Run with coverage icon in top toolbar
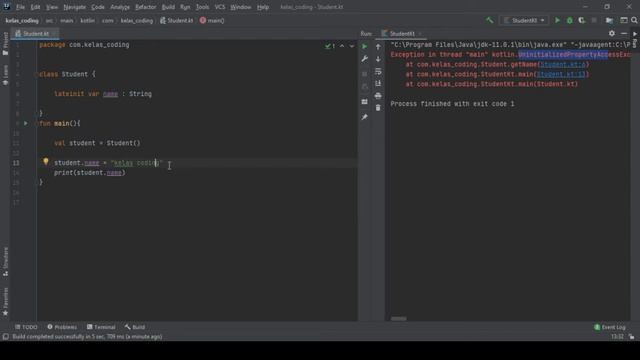 (x=582, y=20)
